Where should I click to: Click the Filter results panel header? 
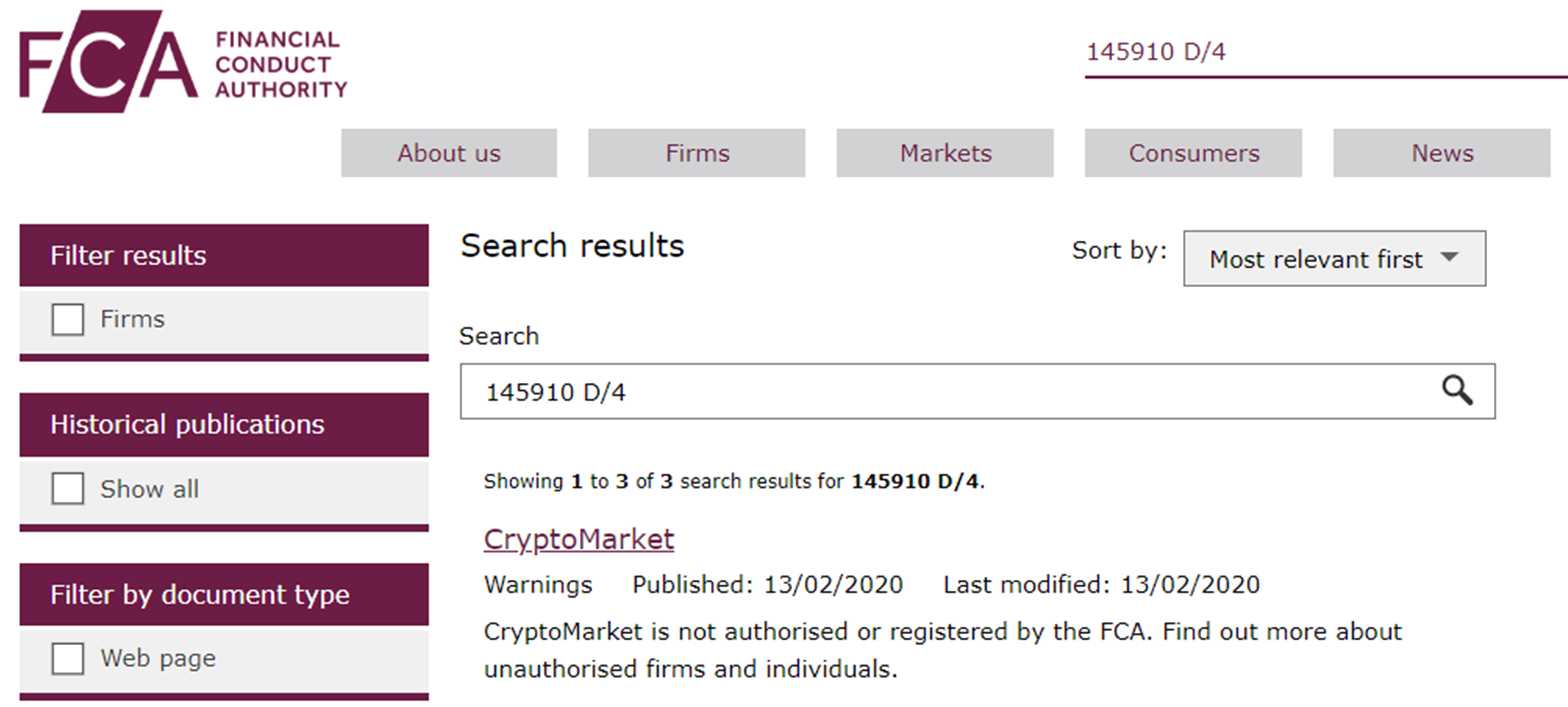[x=224, y=256]
